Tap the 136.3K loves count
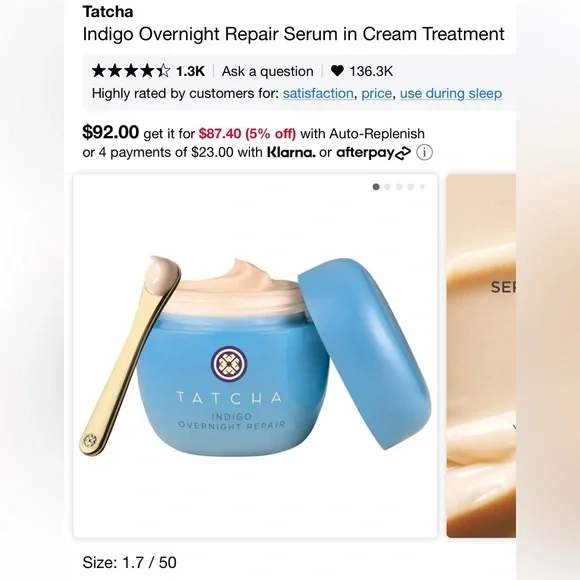 click(371, 71)
